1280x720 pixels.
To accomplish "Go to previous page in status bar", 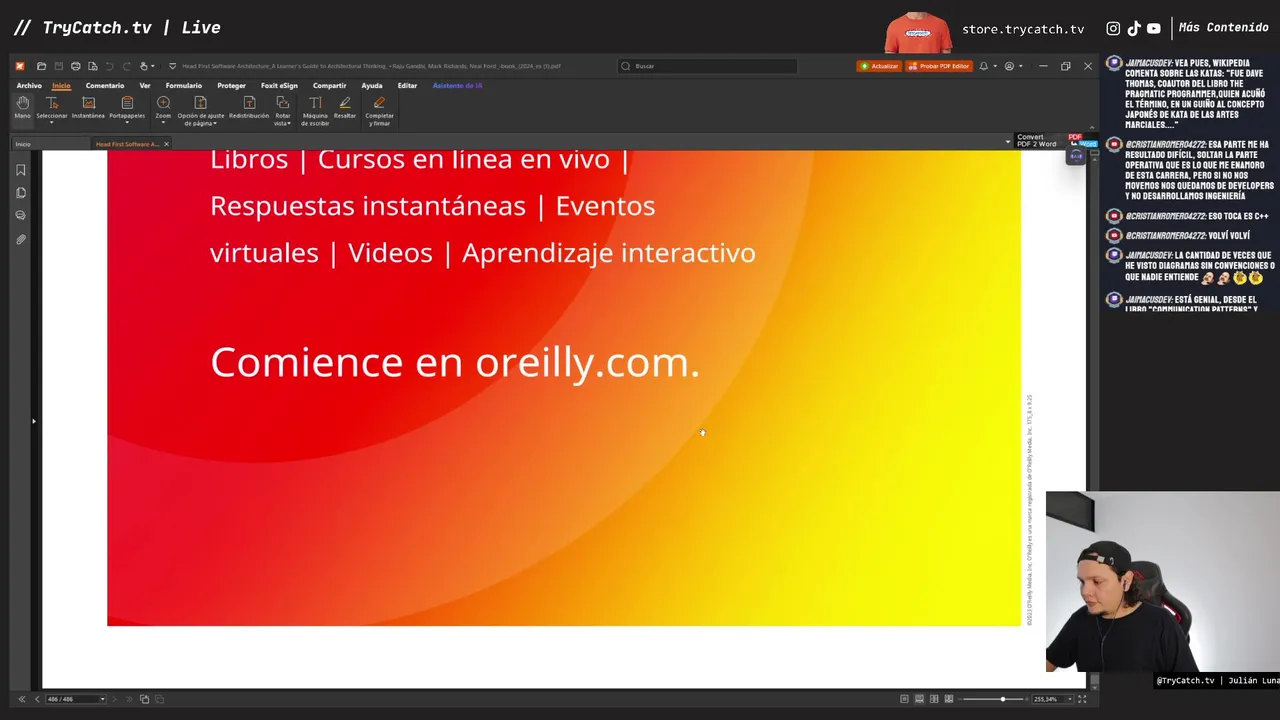I will [x=37, y=699].
